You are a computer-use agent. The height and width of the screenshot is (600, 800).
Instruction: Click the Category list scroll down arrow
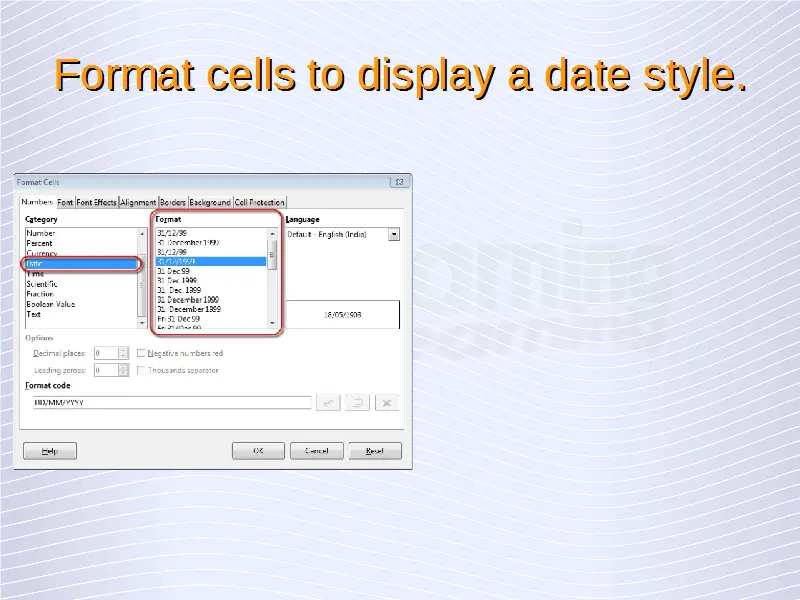point(140,324)
